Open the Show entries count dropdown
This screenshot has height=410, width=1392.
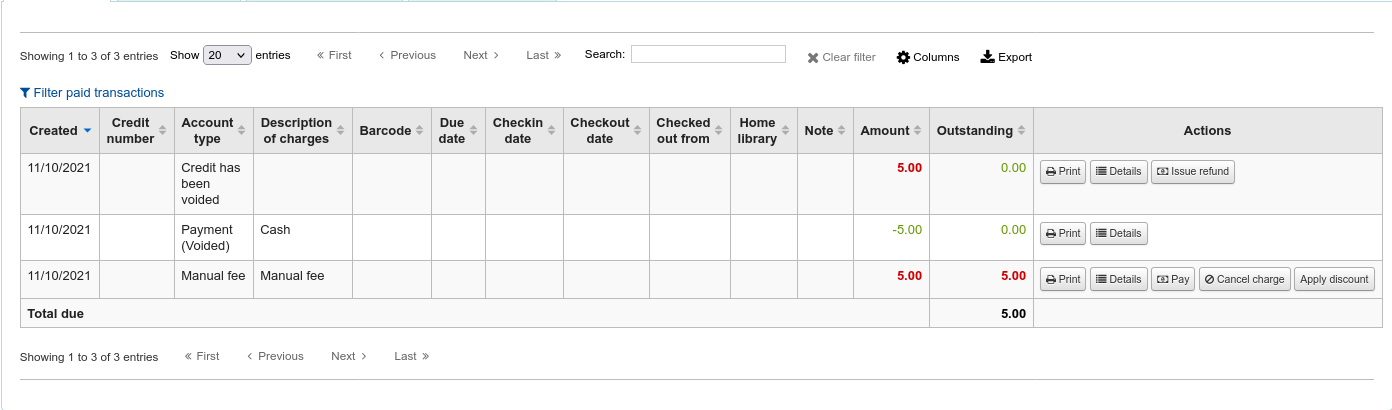point(227,55)
